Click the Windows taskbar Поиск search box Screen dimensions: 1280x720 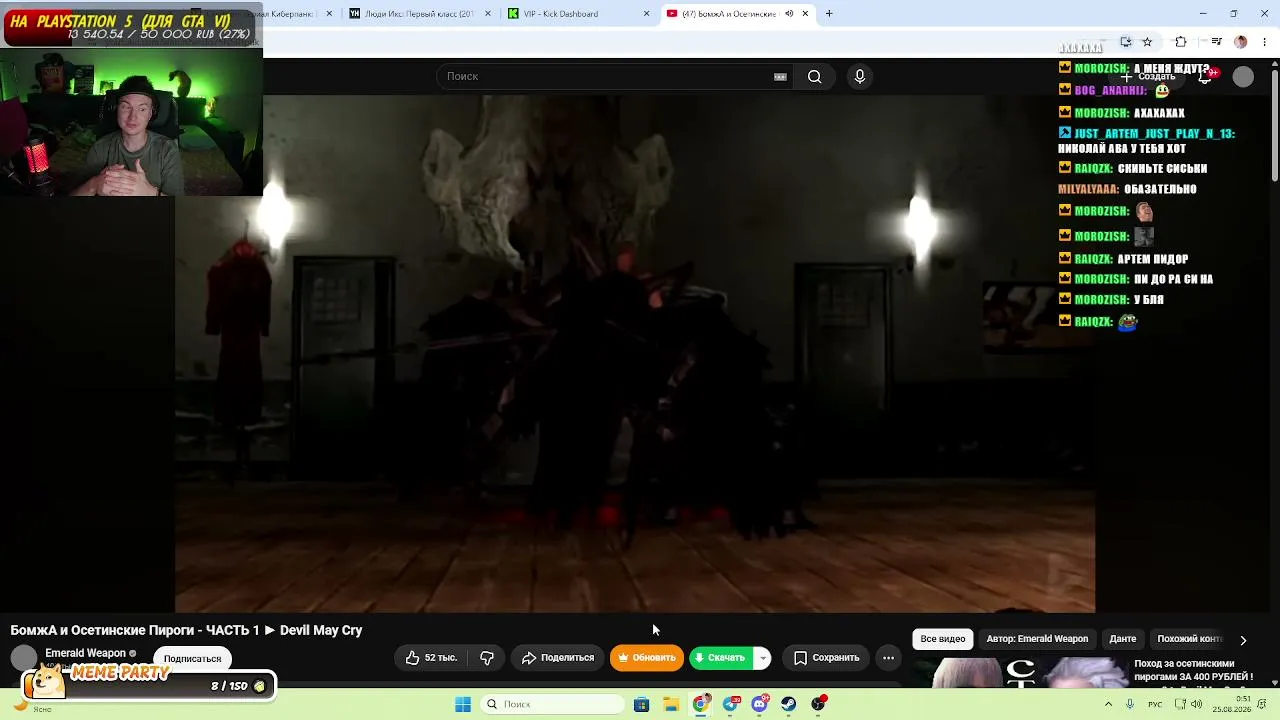[x=552, y=704]
